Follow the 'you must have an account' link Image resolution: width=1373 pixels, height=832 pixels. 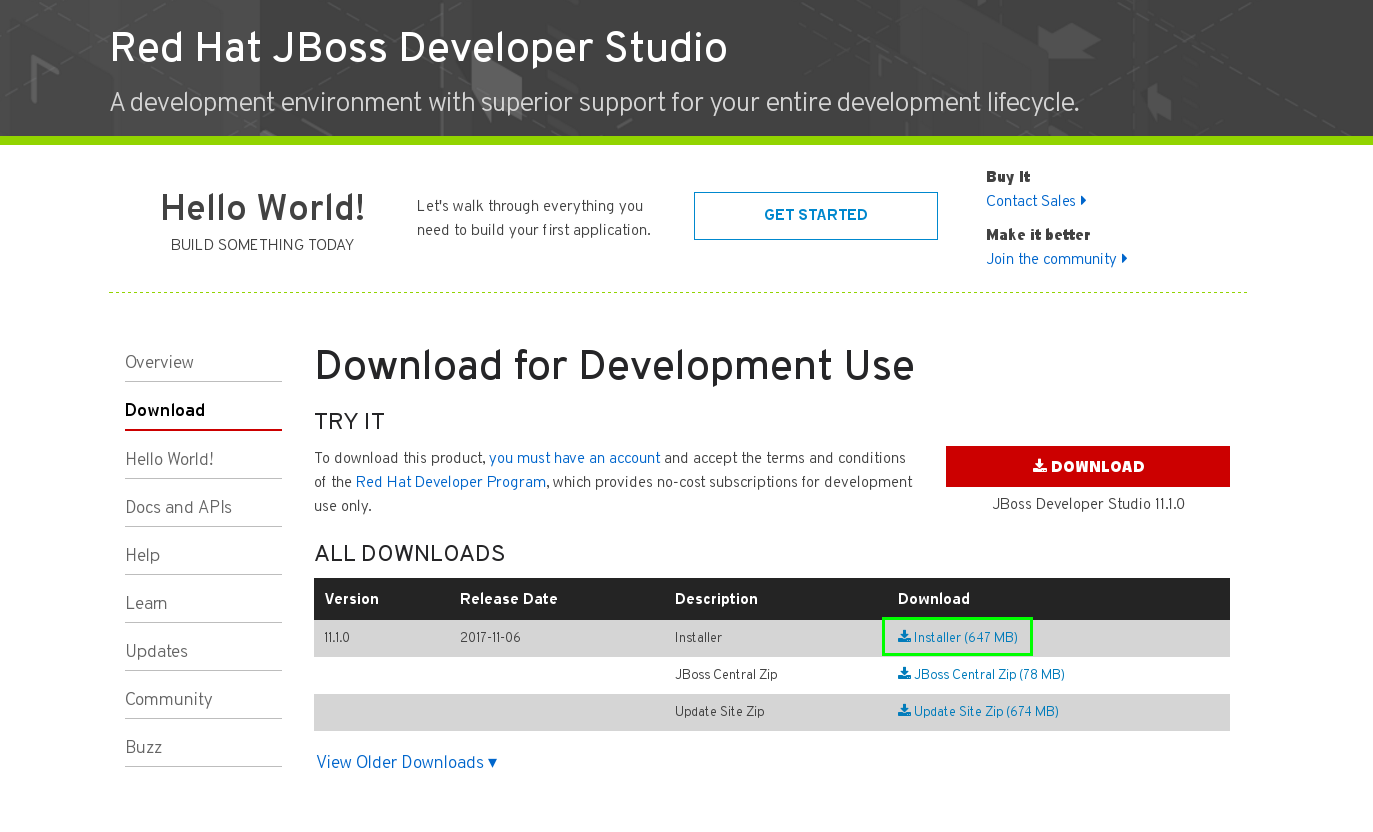(x=574, y=458)
